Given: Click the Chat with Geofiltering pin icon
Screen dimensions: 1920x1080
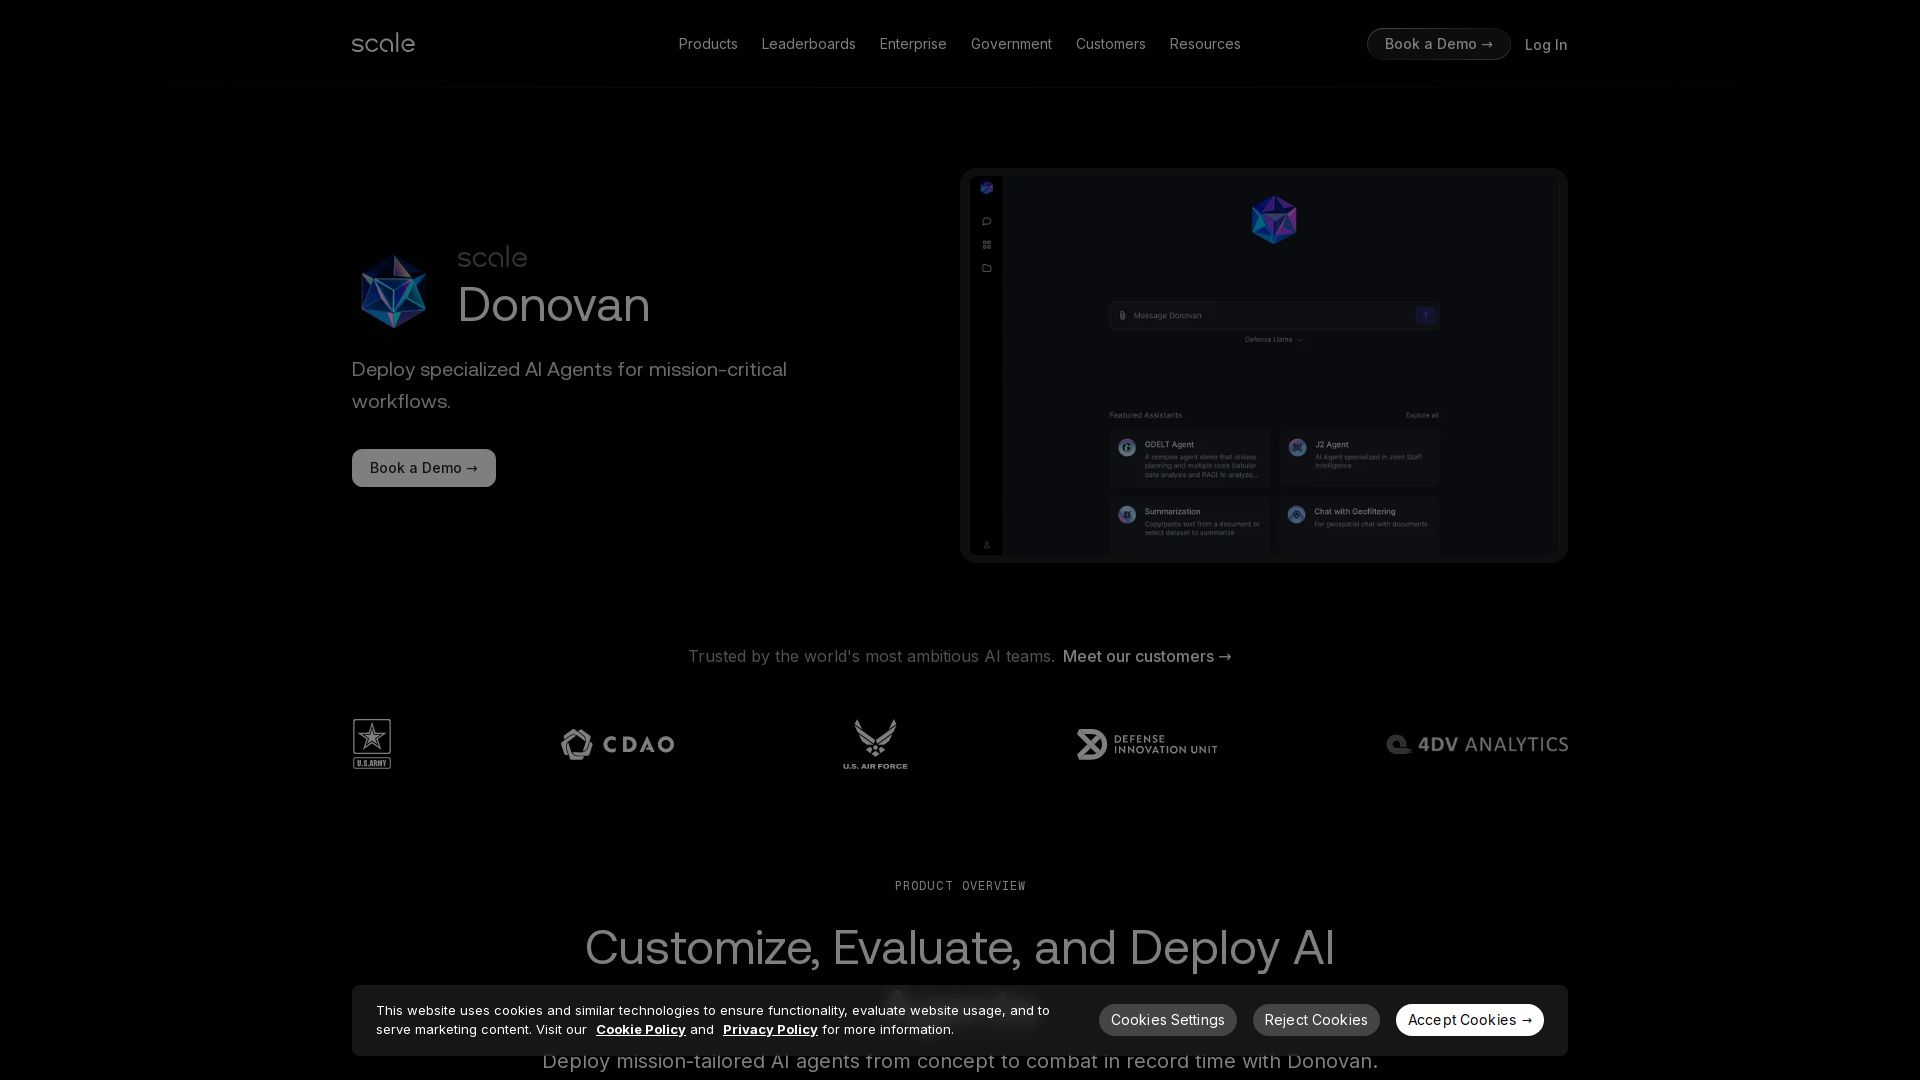Looking at the screenshot, I should pos(1296,514).
